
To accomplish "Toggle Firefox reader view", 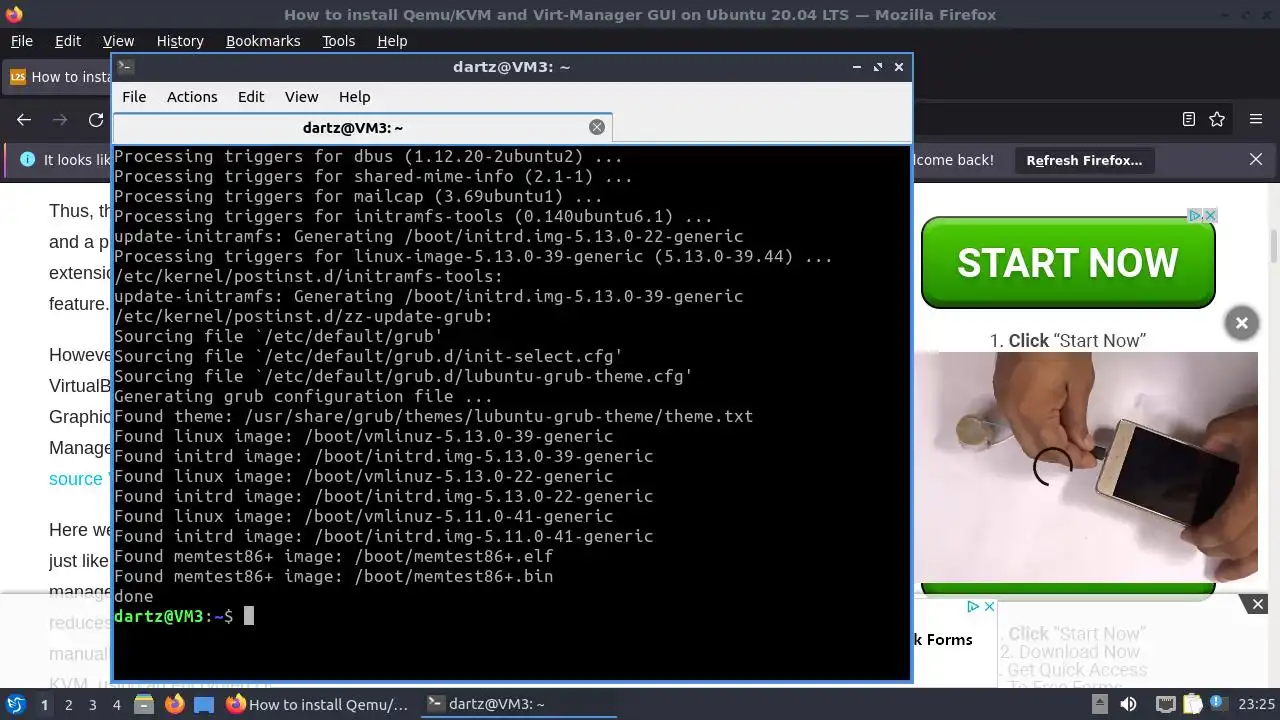I will [x=1189, y=120].
